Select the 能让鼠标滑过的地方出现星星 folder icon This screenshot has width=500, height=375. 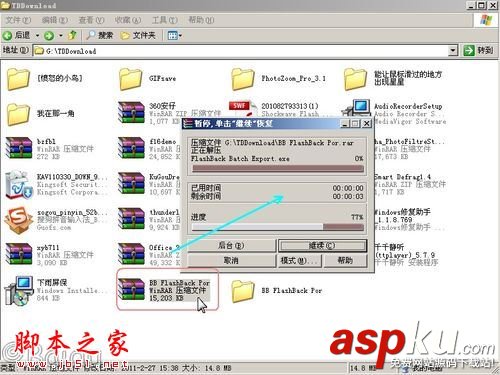point(355,79)
